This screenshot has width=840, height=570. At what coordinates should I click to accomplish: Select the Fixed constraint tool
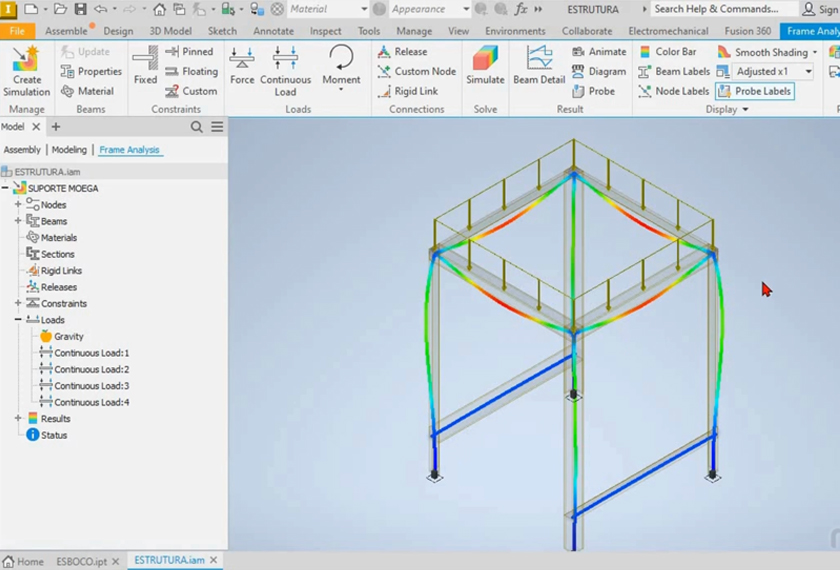[x=145, y=64]
